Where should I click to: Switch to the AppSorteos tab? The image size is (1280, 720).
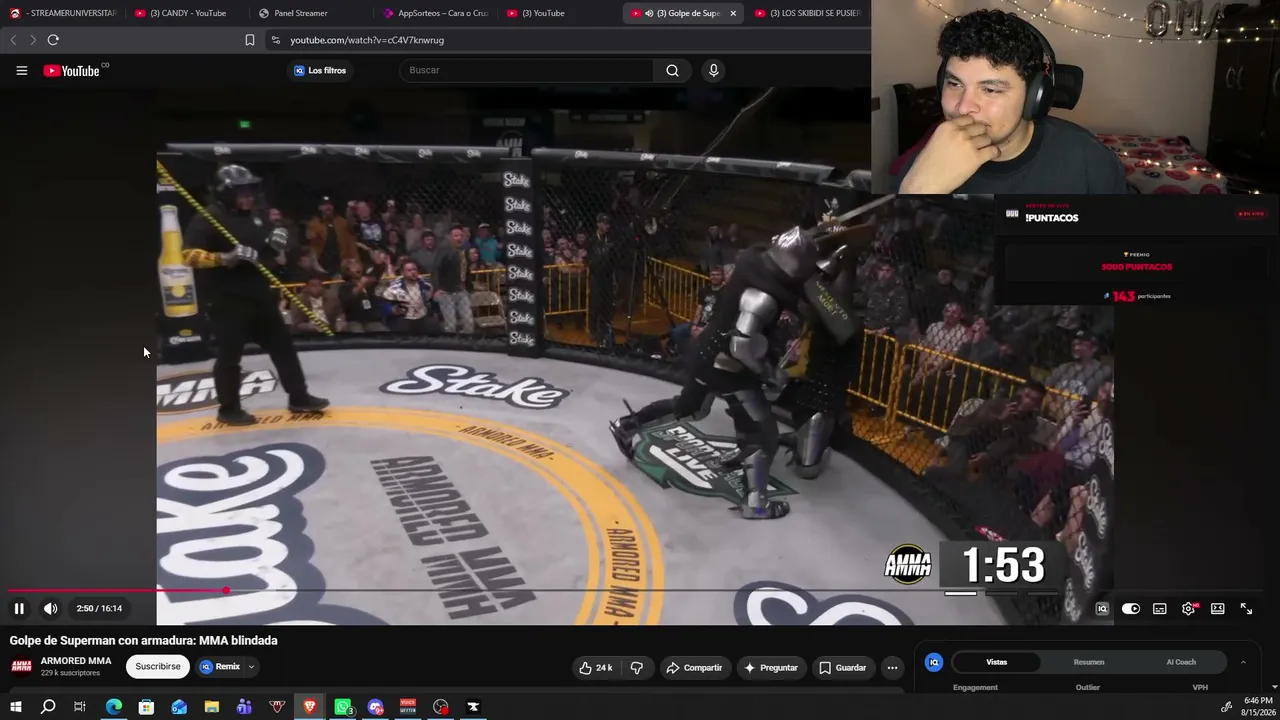435,13
